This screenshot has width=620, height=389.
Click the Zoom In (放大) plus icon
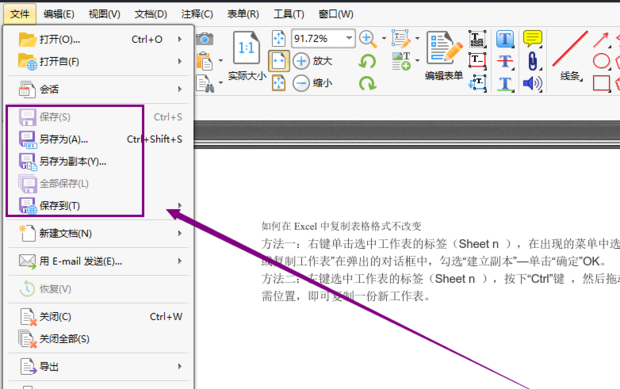click(x=301, y=61)
